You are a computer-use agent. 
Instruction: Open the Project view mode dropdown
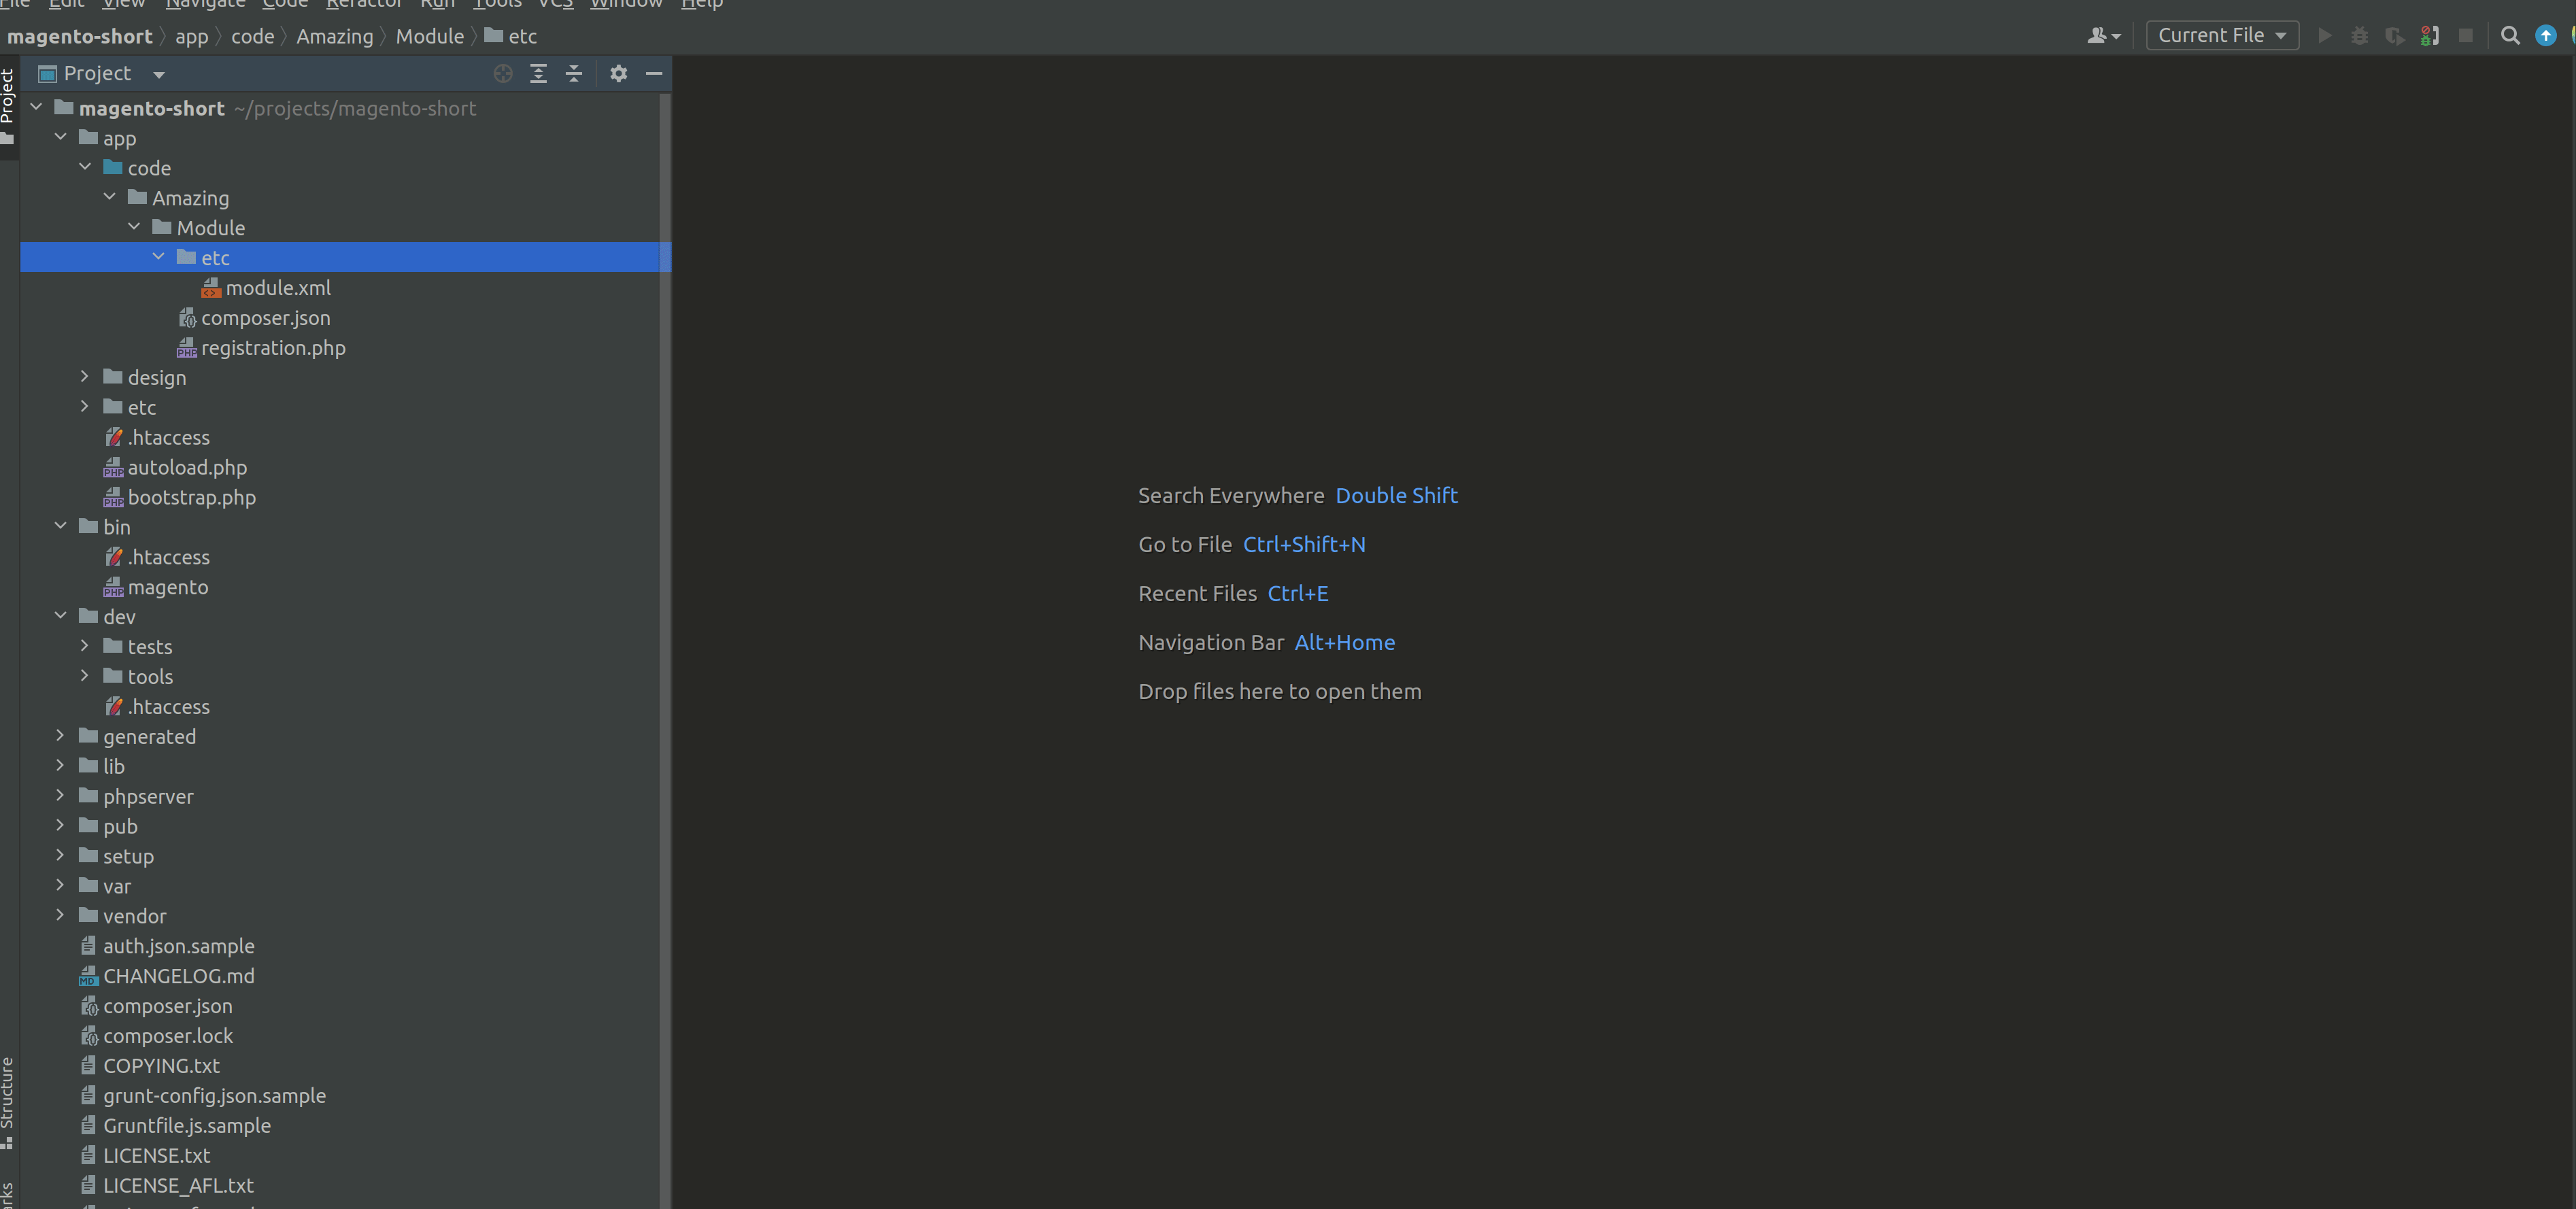point(159,74)
